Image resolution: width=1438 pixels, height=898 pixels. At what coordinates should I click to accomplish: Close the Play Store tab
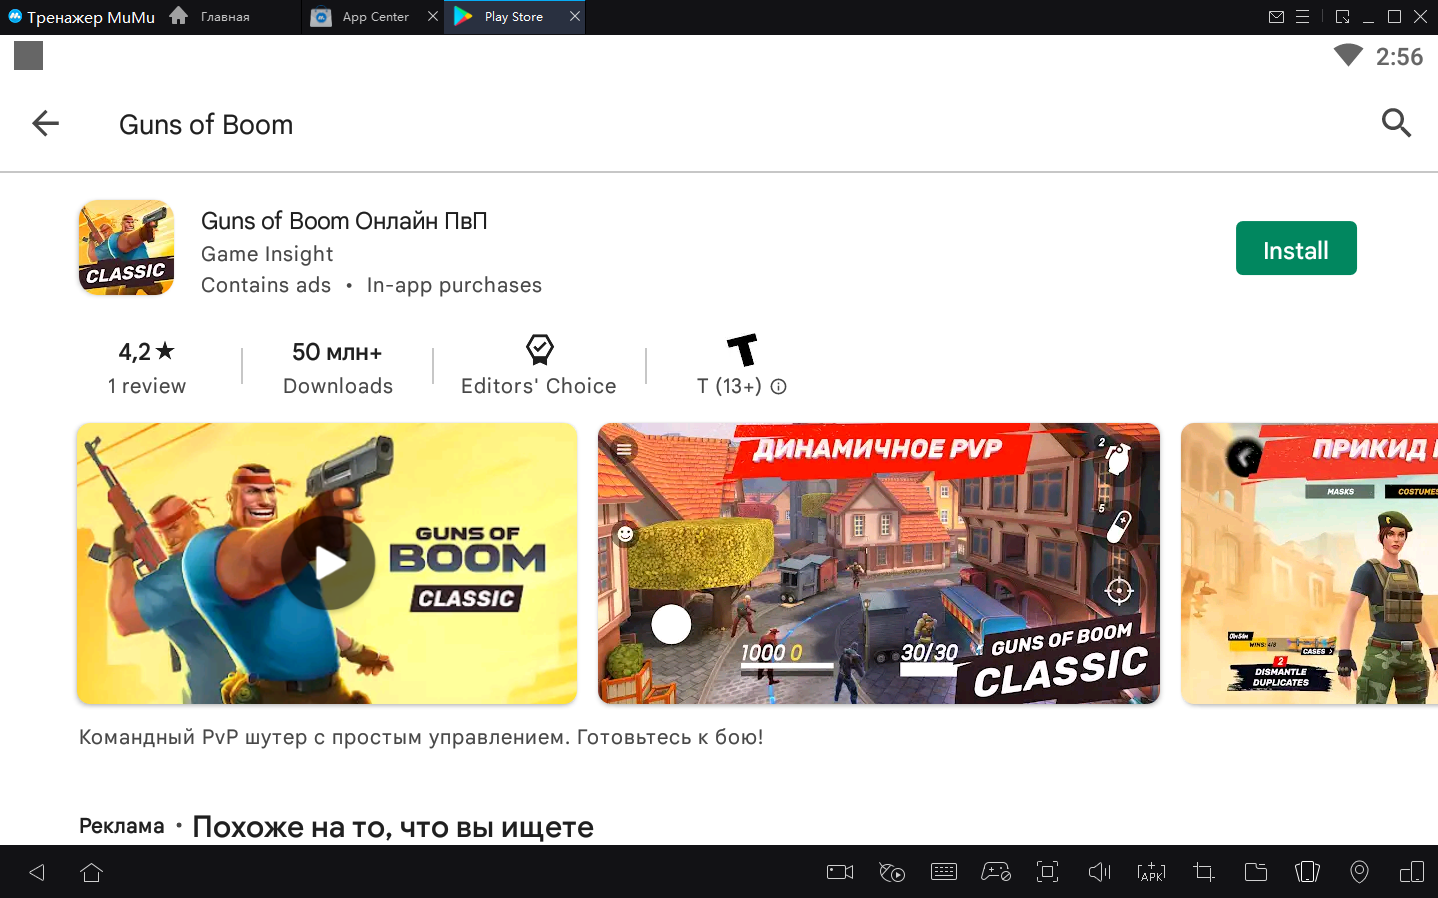pyautogui.click(x=575, y=16)
